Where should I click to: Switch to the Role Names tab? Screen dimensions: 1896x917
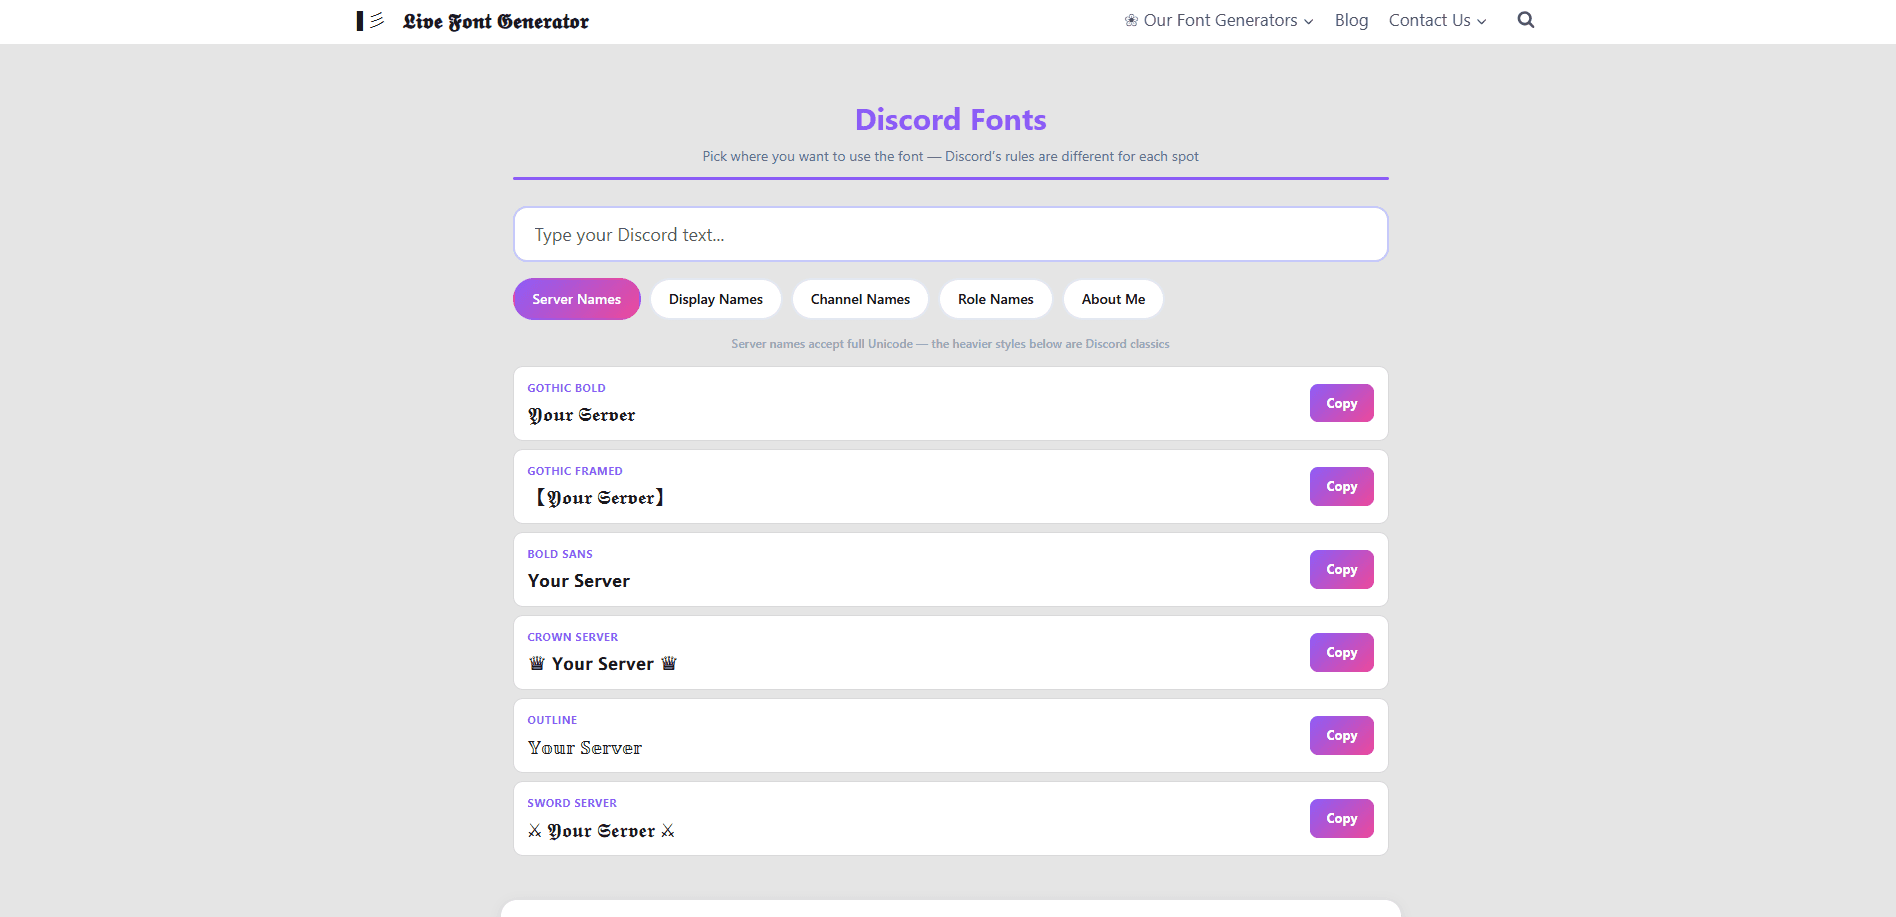[x=996, y=299]
